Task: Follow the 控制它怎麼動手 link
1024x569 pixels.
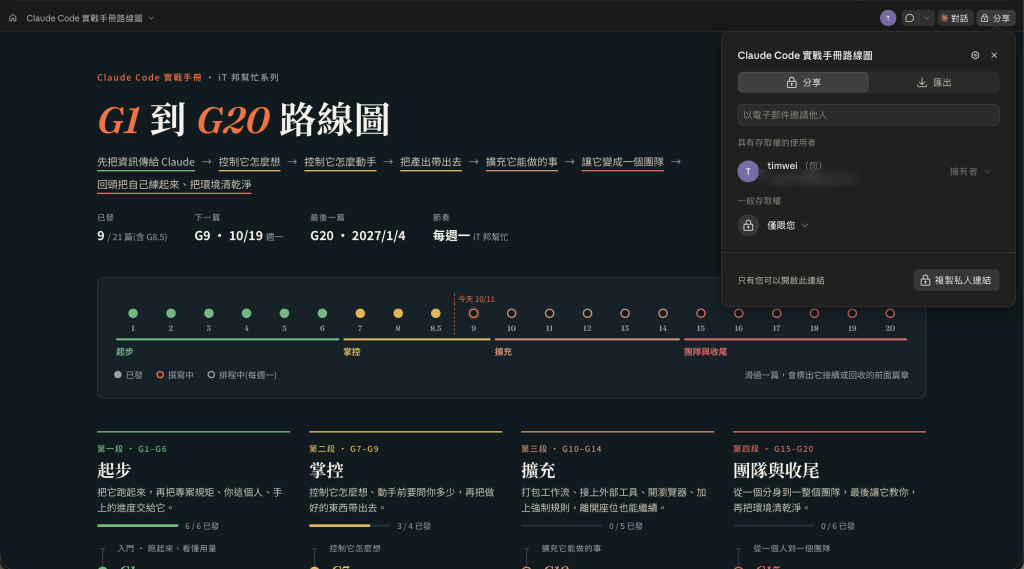Action: click(x=340, y=162)
